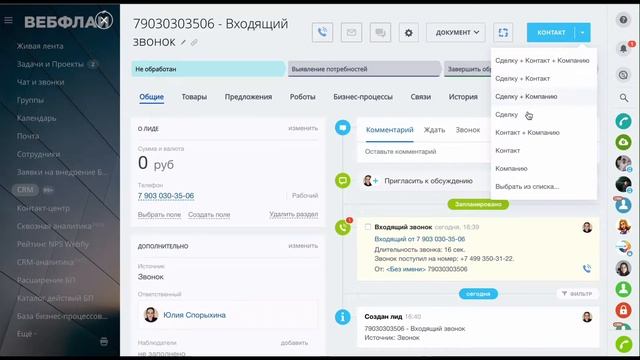The image size is (640, 360).
Task: Click the Оставьте комментарий input field
Action: click(424, 151)
